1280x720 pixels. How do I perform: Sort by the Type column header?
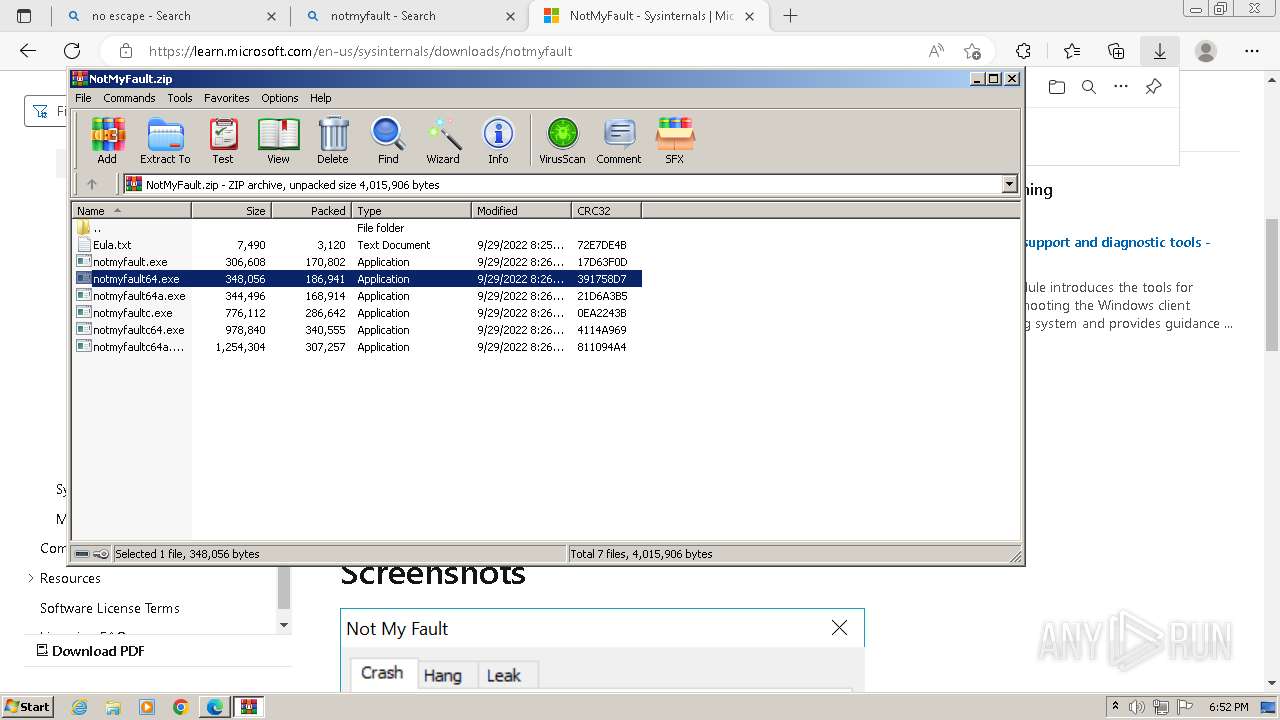click(x=411, y=210)
